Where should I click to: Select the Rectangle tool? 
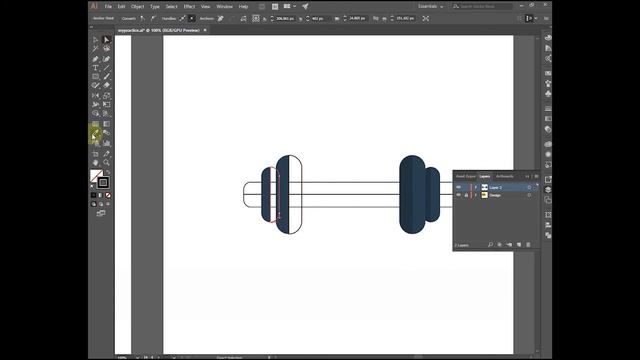[95, 77]
